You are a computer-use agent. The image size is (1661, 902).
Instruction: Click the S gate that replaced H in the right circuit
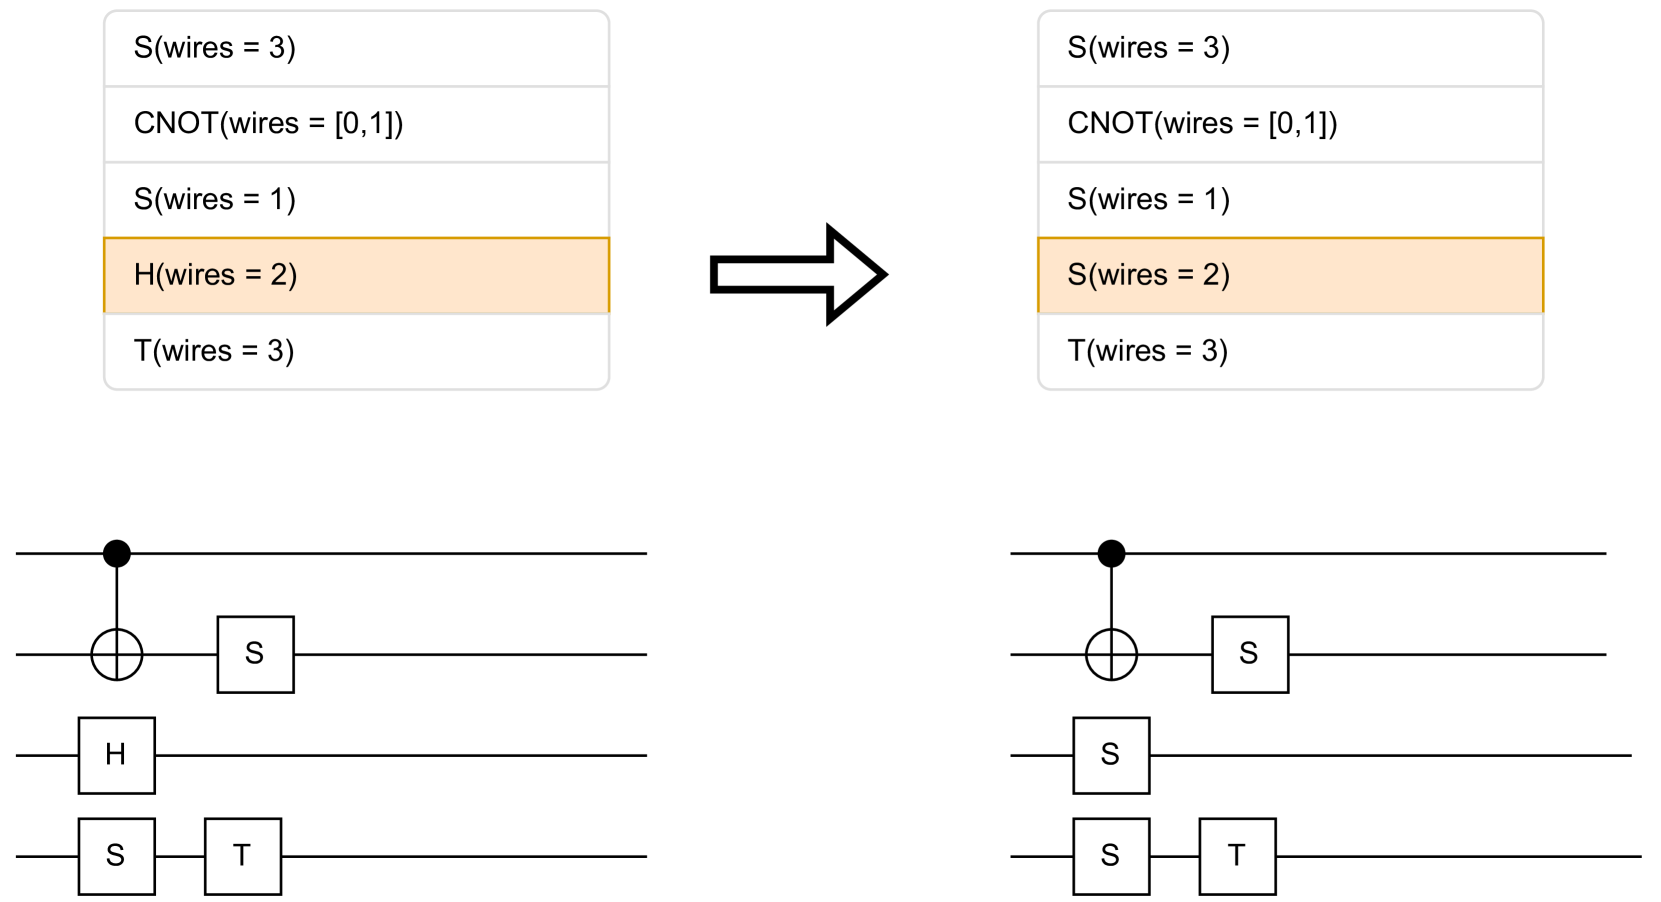click(1110, 755)
